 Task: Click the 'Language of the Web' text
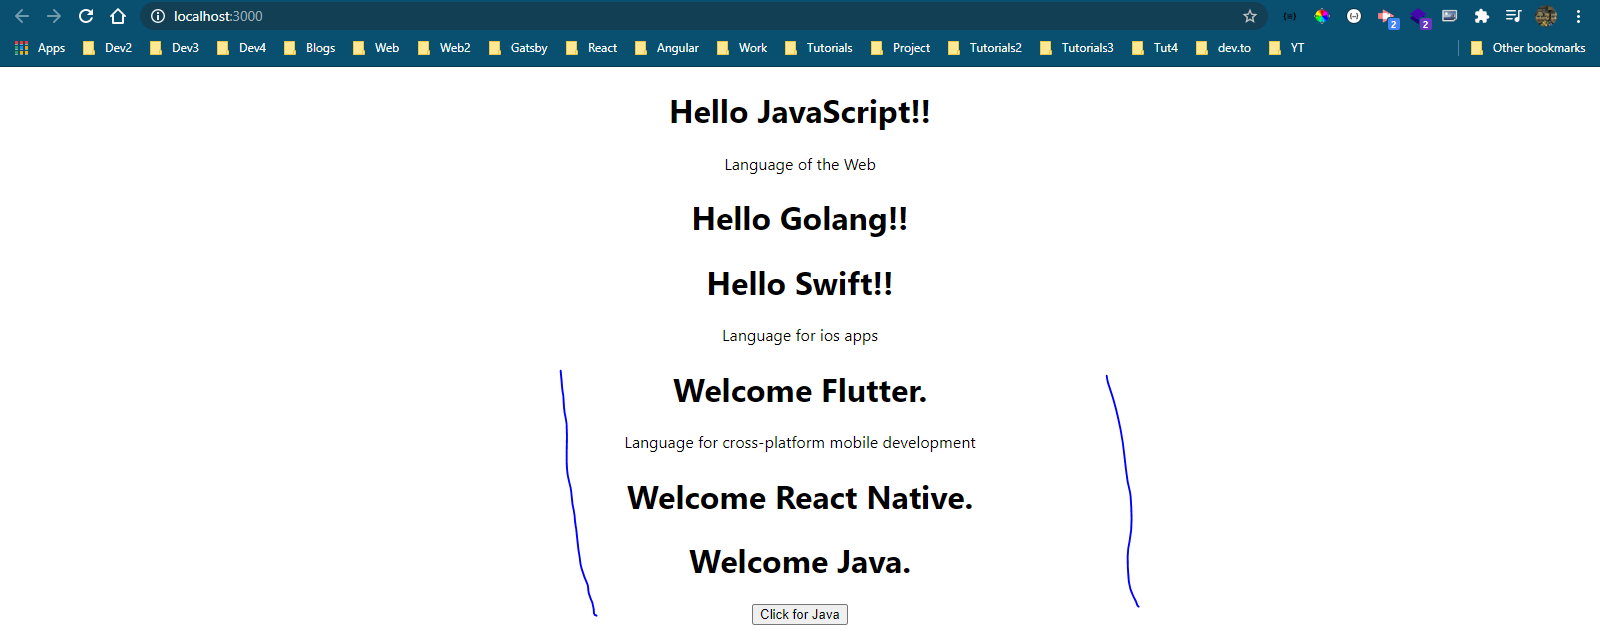[800, 165]
